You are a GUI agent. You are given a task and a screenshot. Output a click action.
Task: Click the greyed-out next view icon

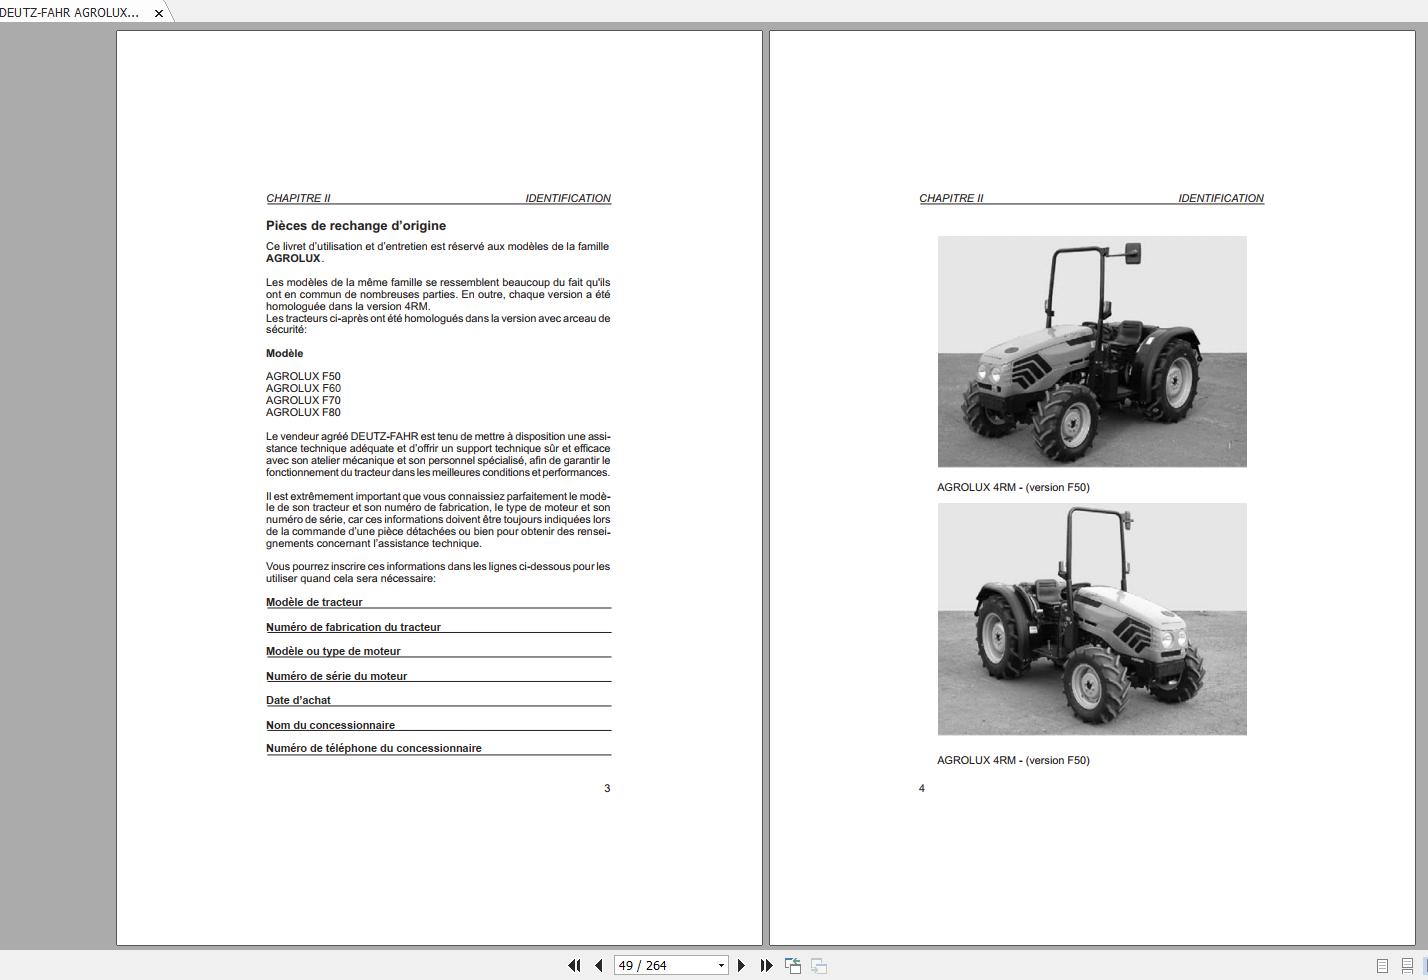[818, 965]
